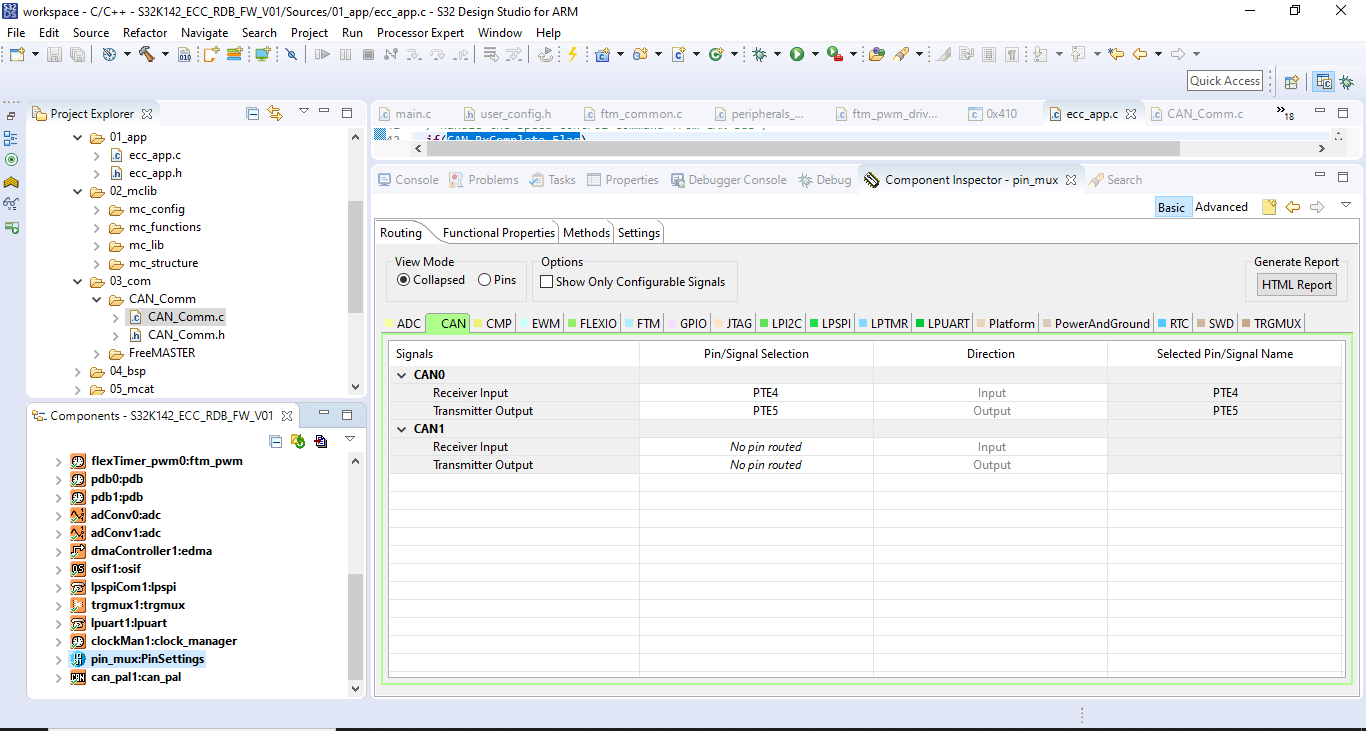Collapse all in Project Explorer
Image resolution: width=1366 pixels, height=731 pixels.
[253, 113]
